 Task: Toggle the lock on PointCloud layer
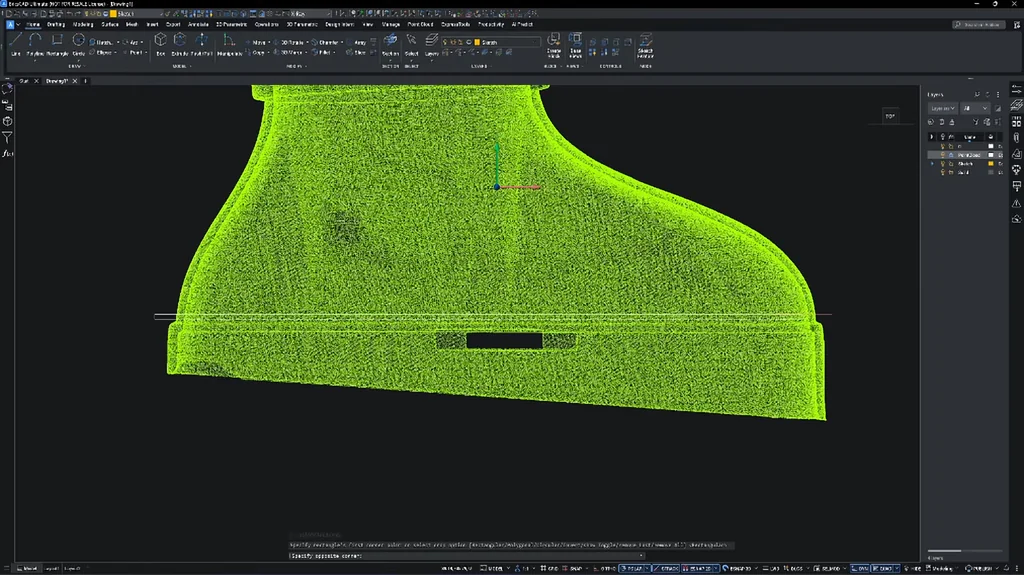coord(951,155)
